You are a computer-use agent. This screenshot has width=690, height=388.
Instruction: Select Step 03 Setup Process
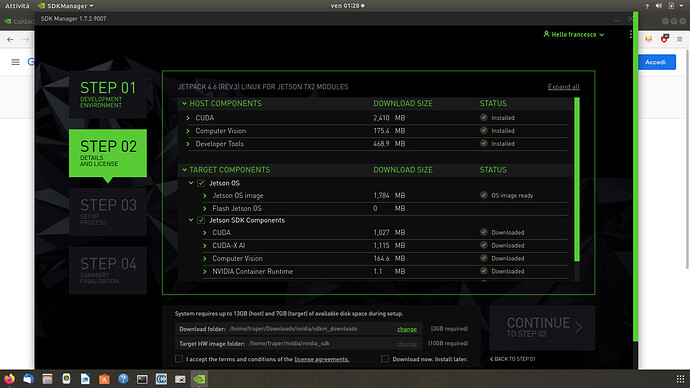coord(108,212)
